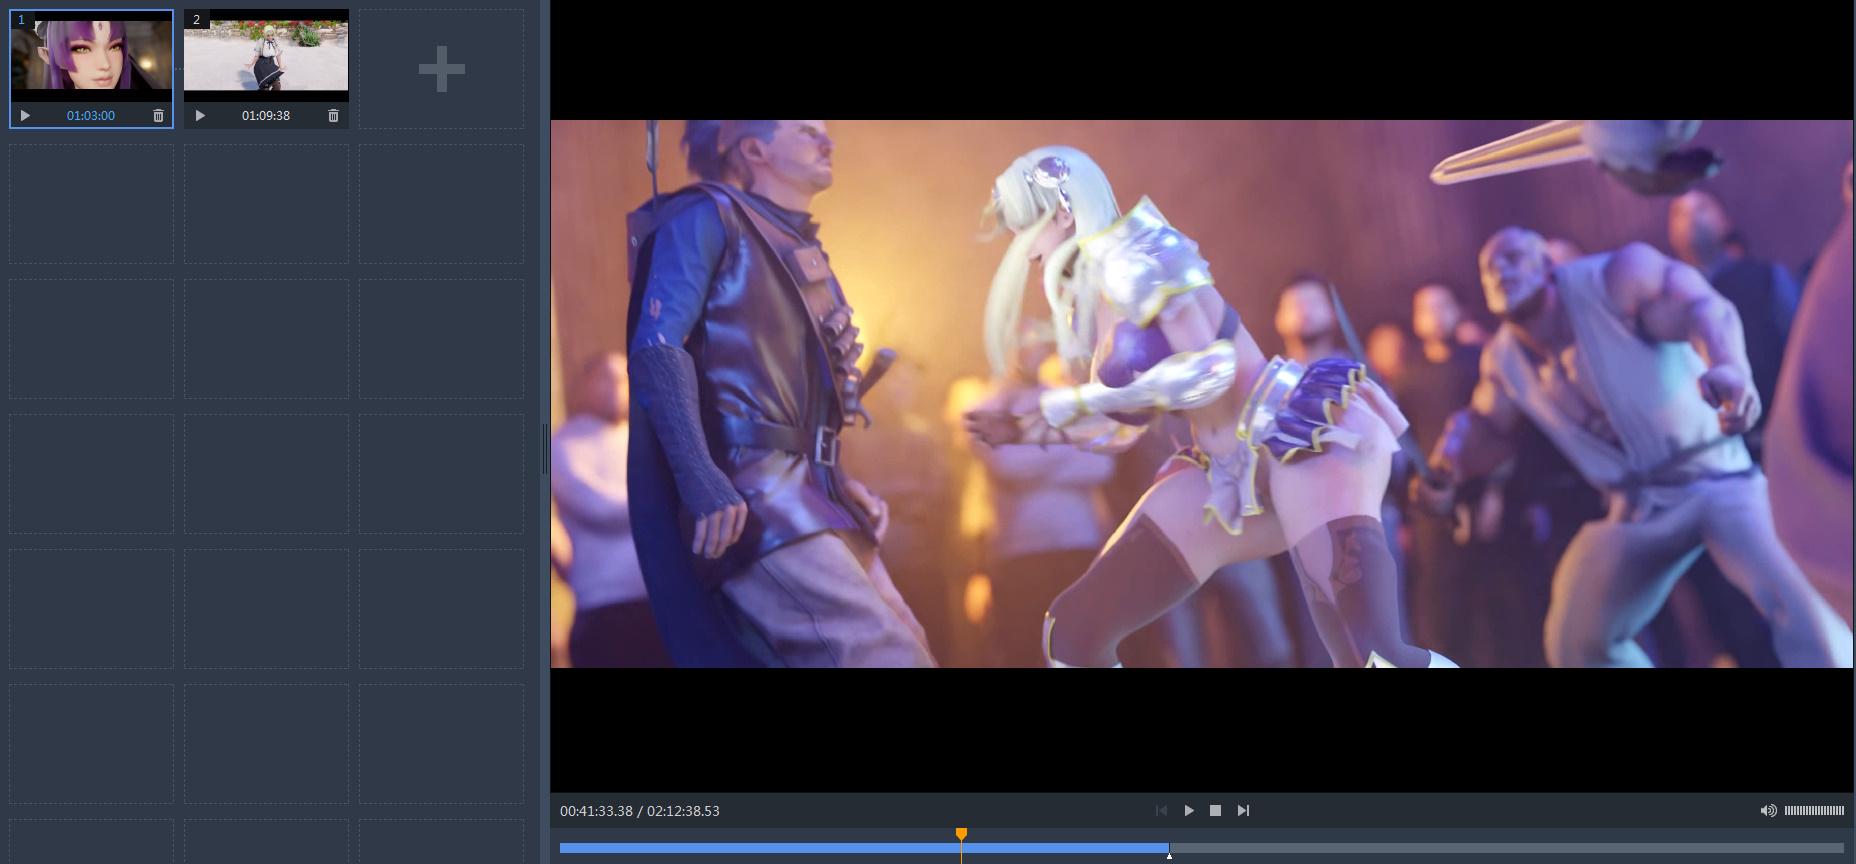The width and height of the screenshot is (1856, 864).
Task: Jump to previous frame in the player
Action: point(1161,811)
